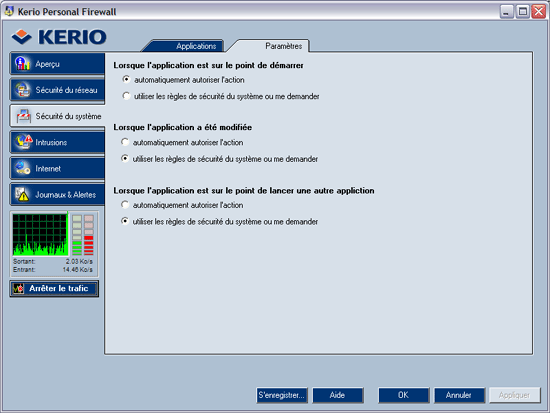Select the Sécurité du système icon
The width and height of the screenshot is (550, 413).
coord(24,116)
